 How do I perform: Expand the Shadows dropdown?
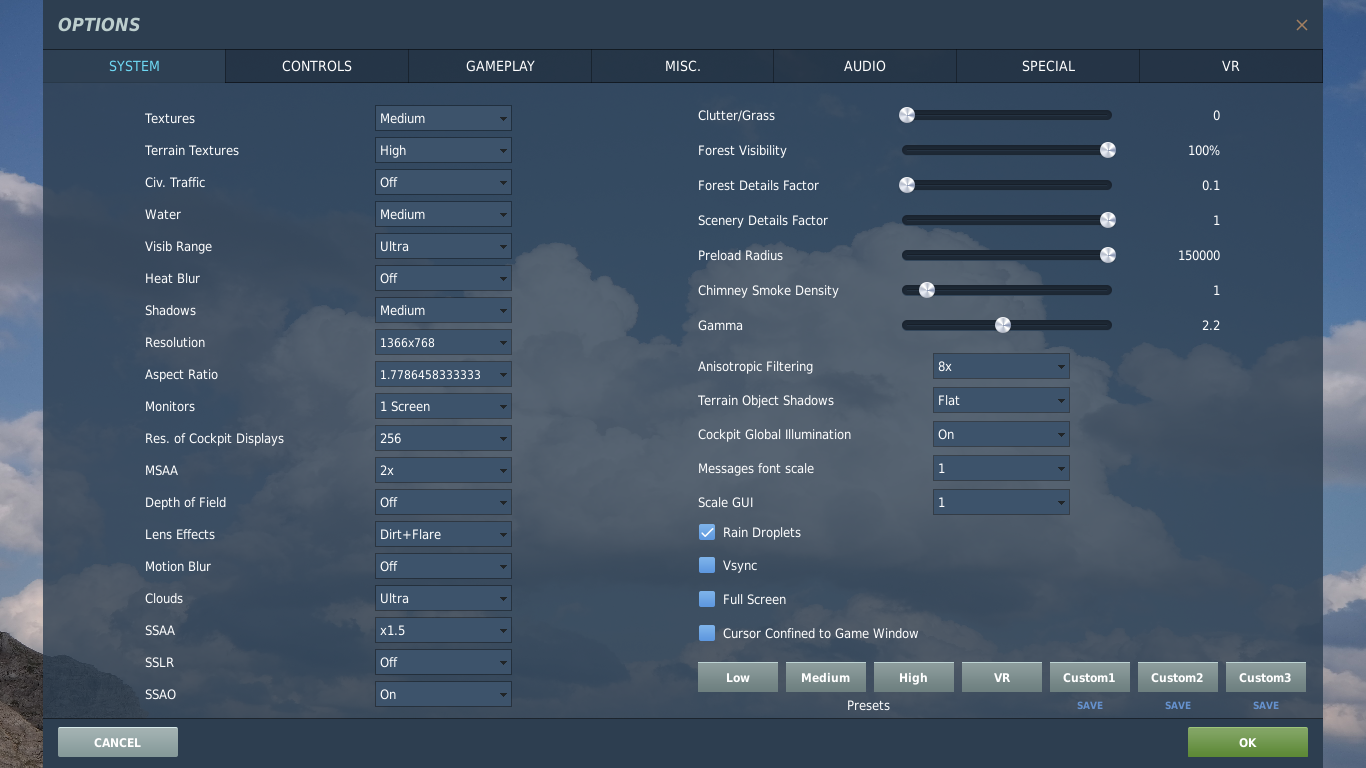pyautogui.click(x=443, y=310)
